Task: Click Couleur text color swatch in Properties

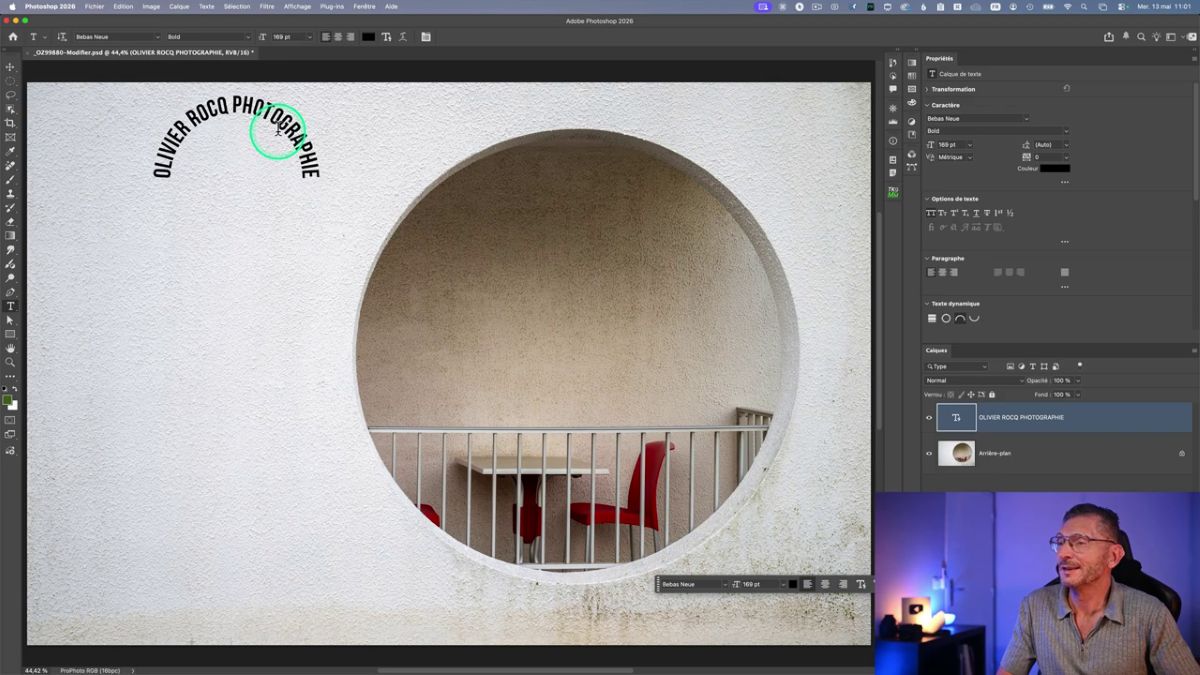Action: pyautogui.click(x=1055, y=168)
